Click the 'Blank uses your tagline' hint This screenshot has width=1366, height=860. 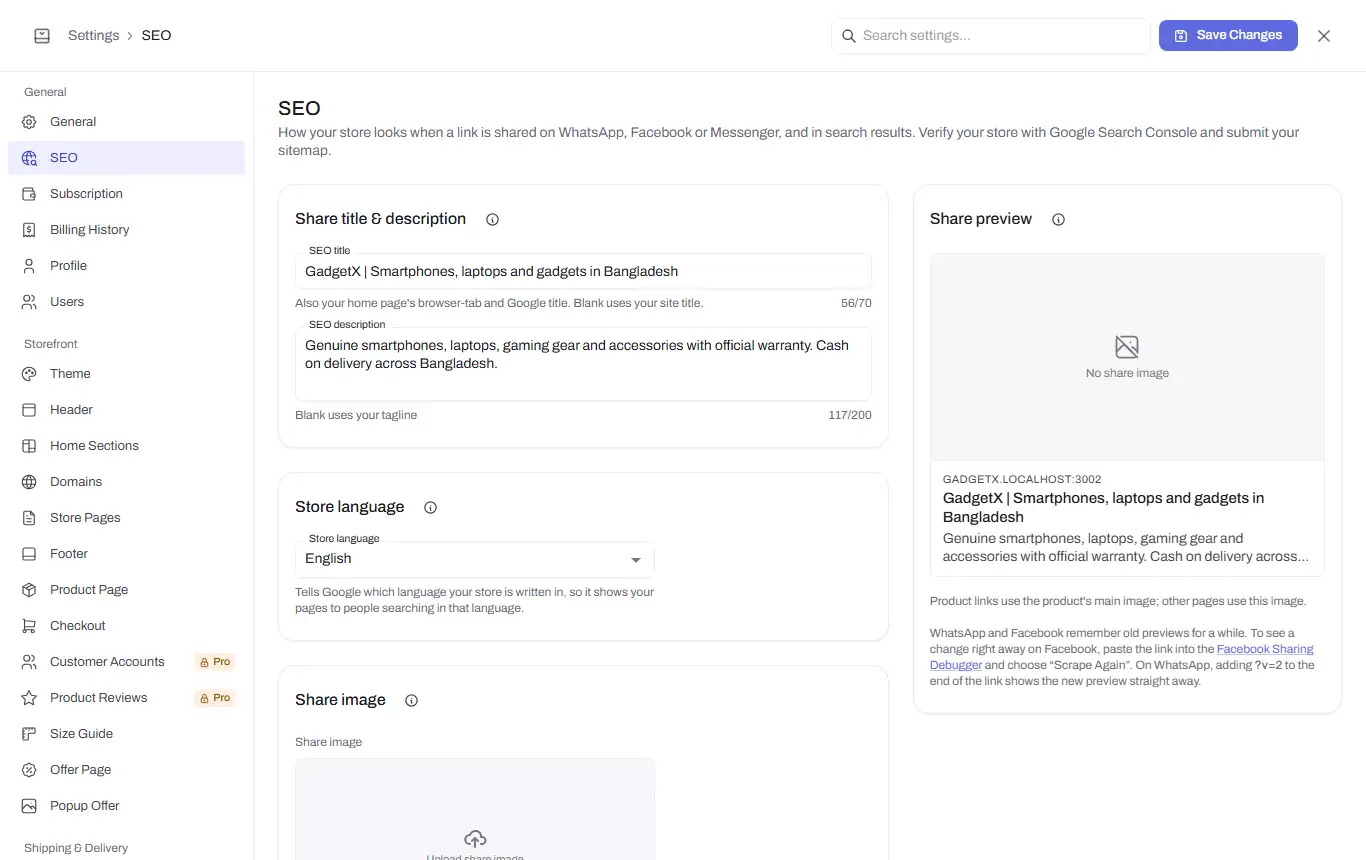click(356, 415)
